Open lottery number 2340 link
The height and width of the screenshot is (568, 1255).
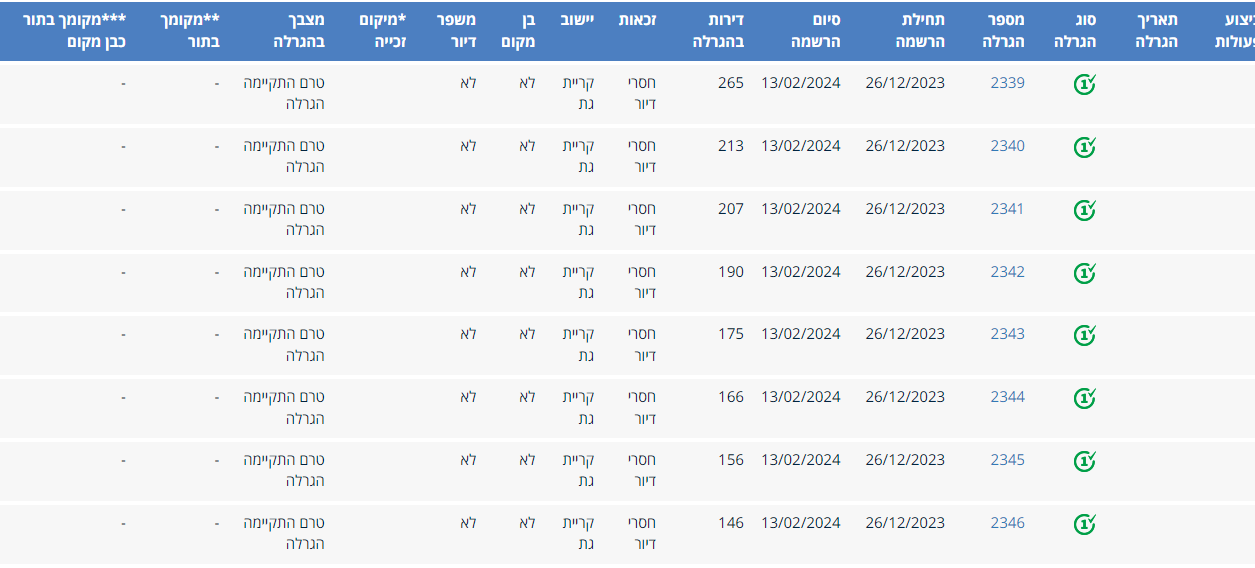click(x=1007, y=146)
